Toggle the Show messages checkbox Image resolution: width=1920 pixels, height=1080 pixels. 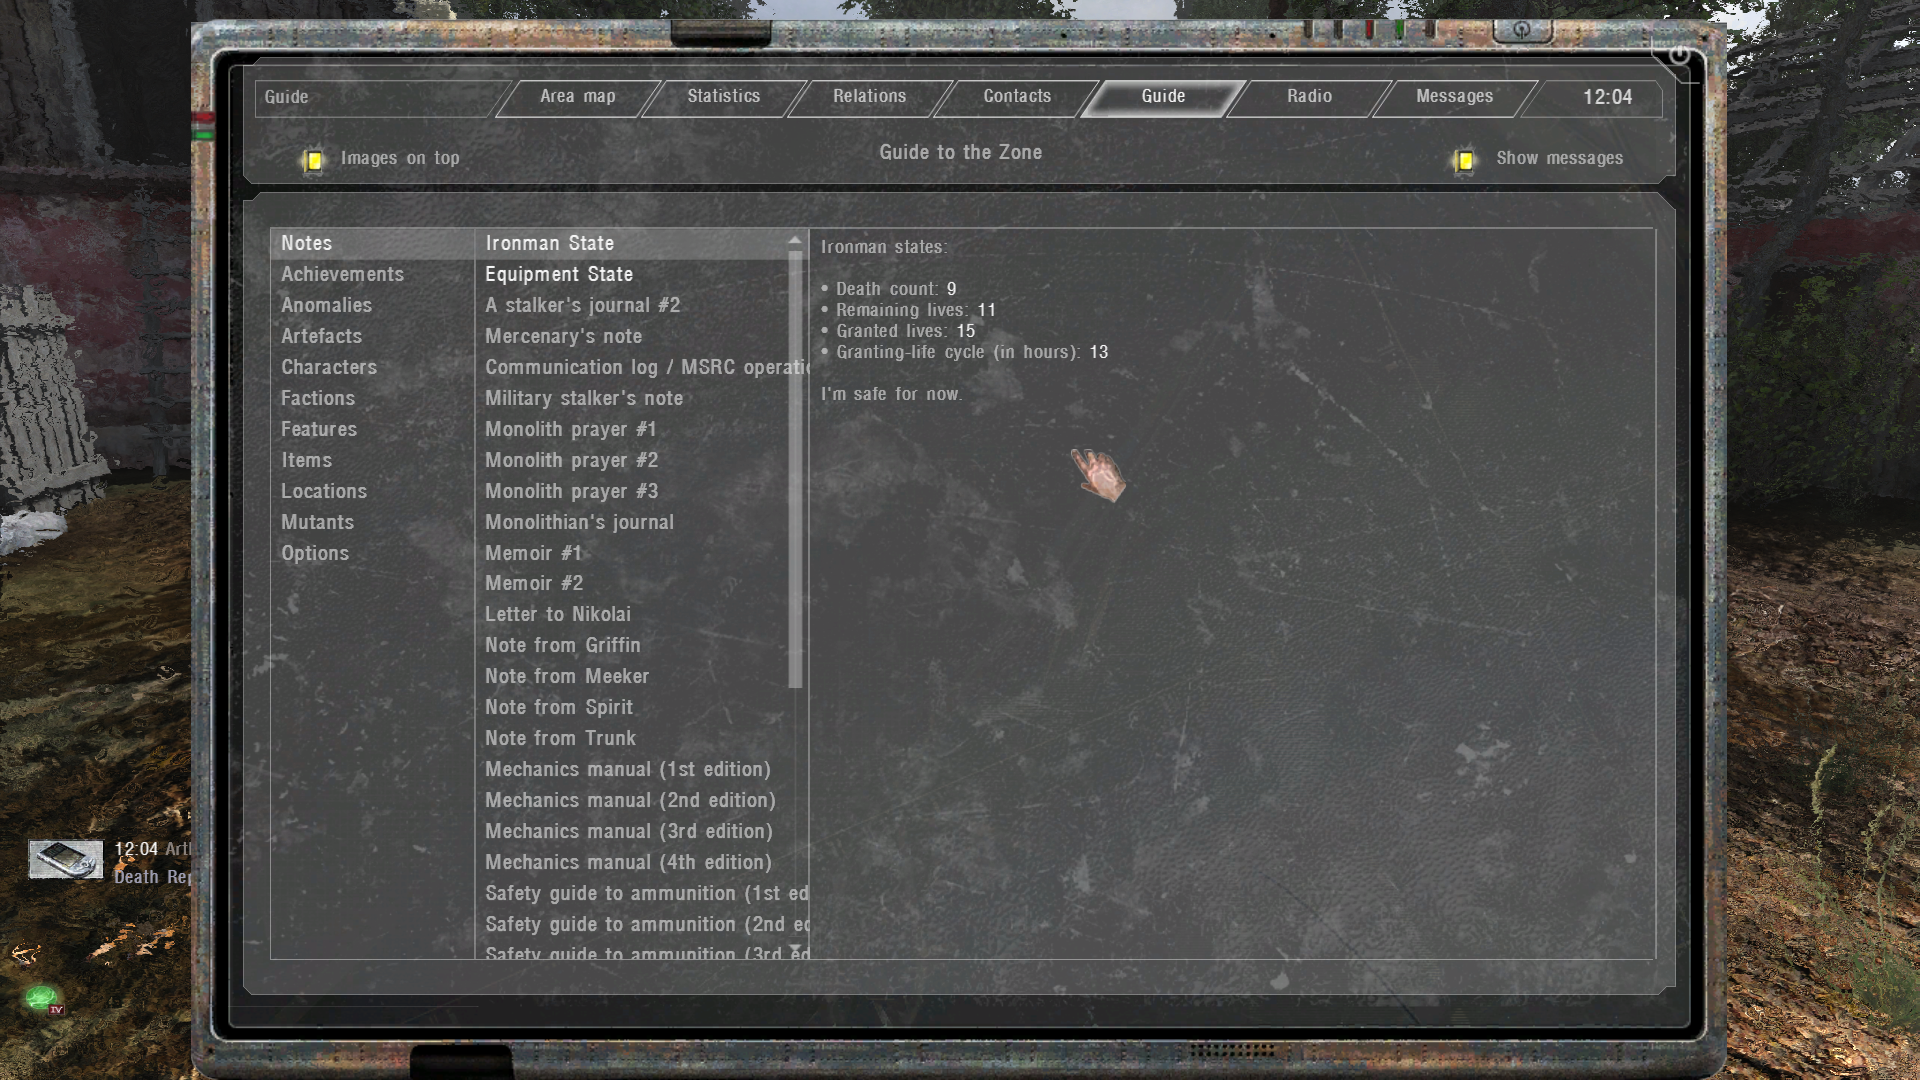tap(1464, 160)
